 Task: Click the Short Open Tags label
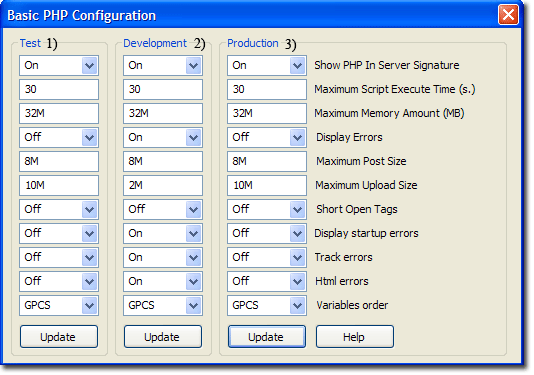(357, 209)
